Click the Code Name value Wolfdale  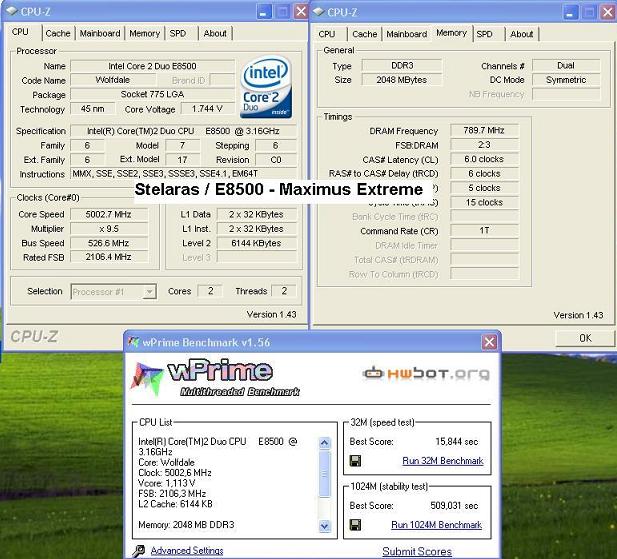pyautogui.click(x=113, y=80)
